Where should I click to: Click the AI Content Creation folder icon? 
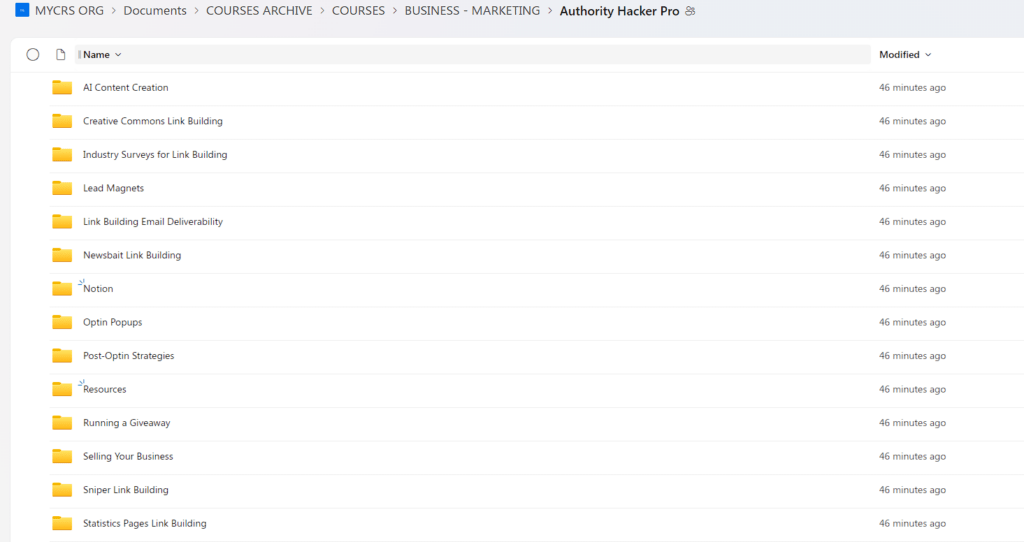[x=62, y=88]
